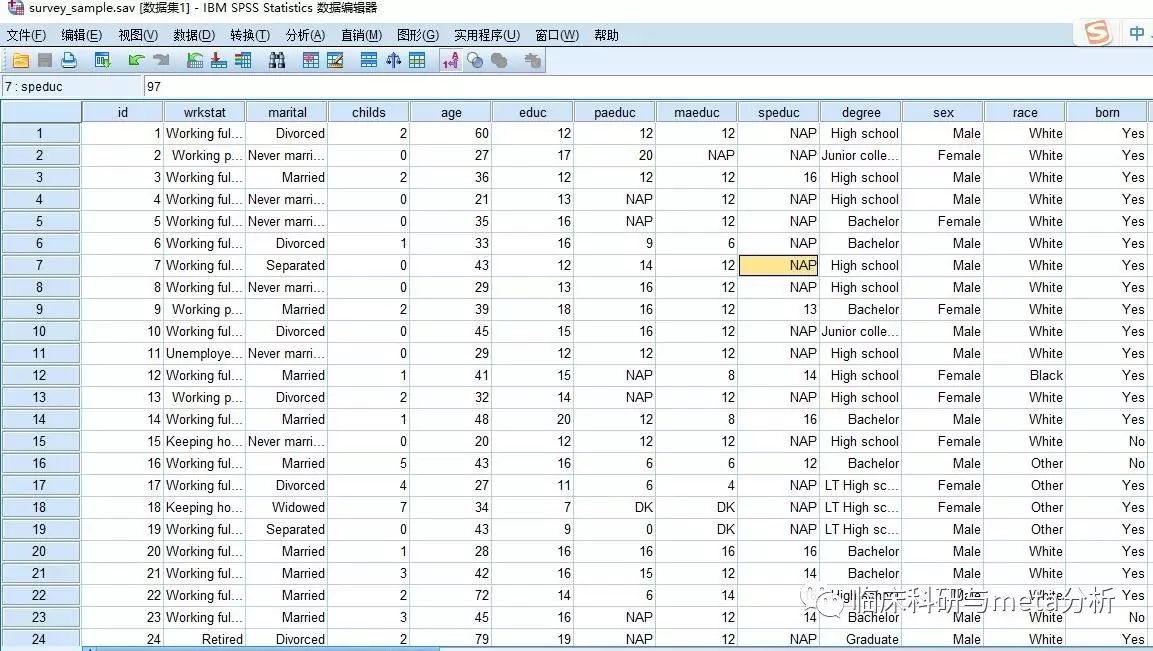1153x651 pixels.
Task: Click the highlighted NAP cell in row 7
Action: tap(778, 266)
